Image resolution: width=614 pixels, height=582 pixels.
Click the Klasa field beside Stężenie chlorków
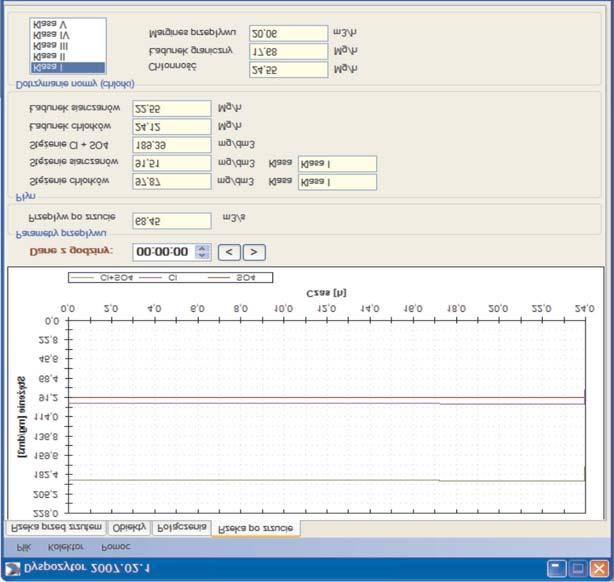[x=338, y=182]
